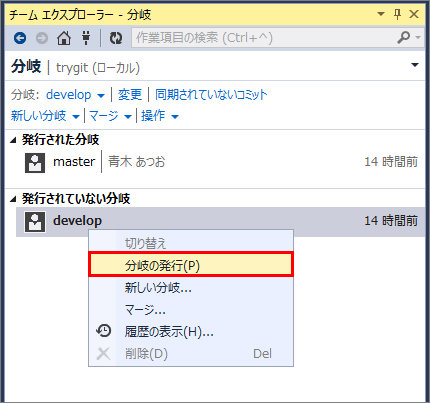Open the 操作 dropdown
Viewport: 430px width, 403px height.
tap(160, 116)
